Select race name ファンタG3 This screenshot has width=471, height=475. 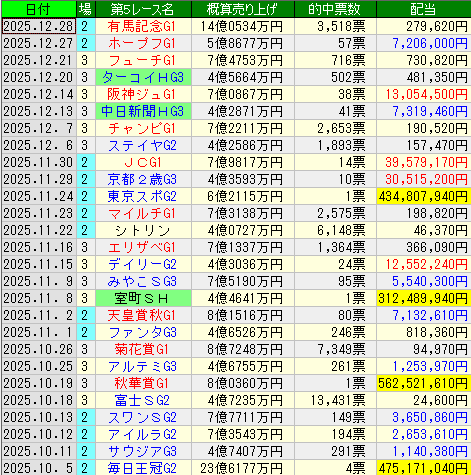(x=143, y=332)
